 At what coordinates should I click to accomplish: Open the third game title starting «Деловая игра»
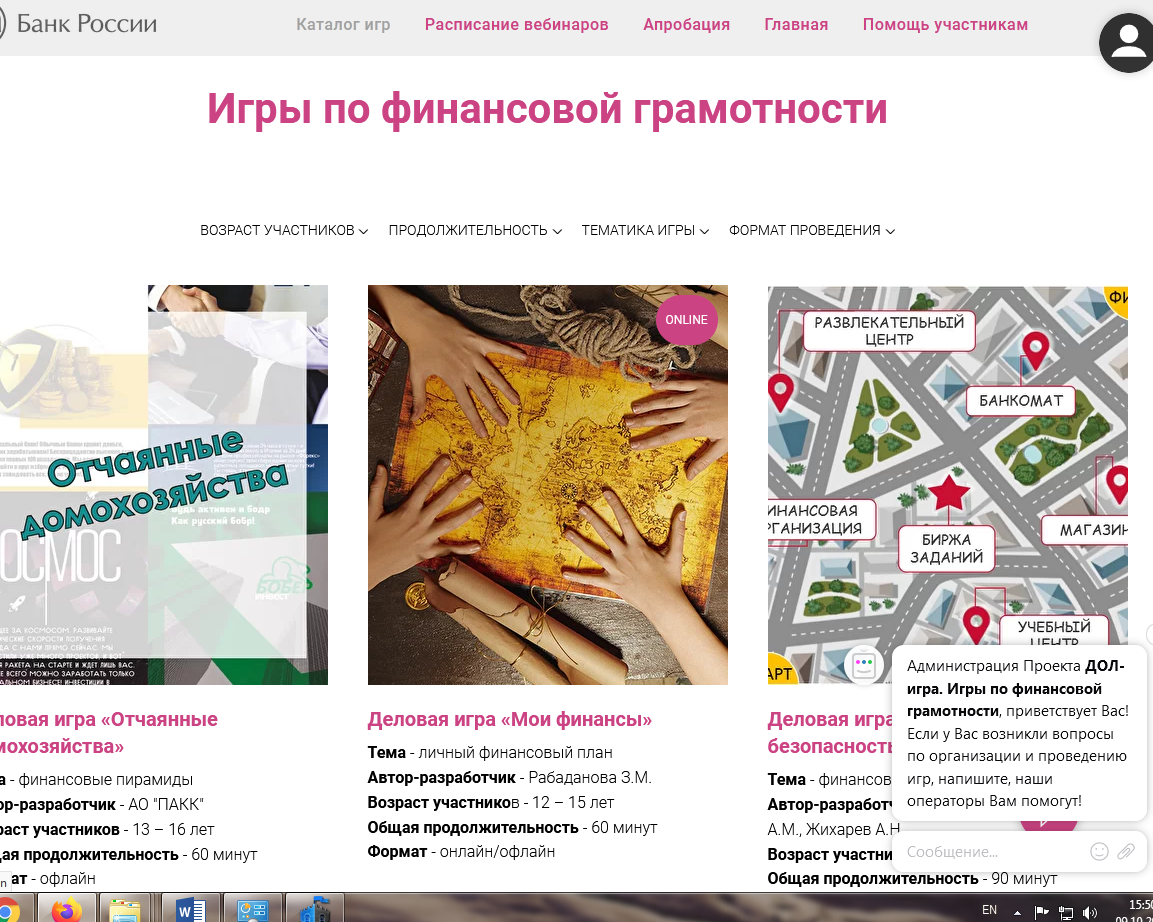pyautogui.click(x=830, y=732)
